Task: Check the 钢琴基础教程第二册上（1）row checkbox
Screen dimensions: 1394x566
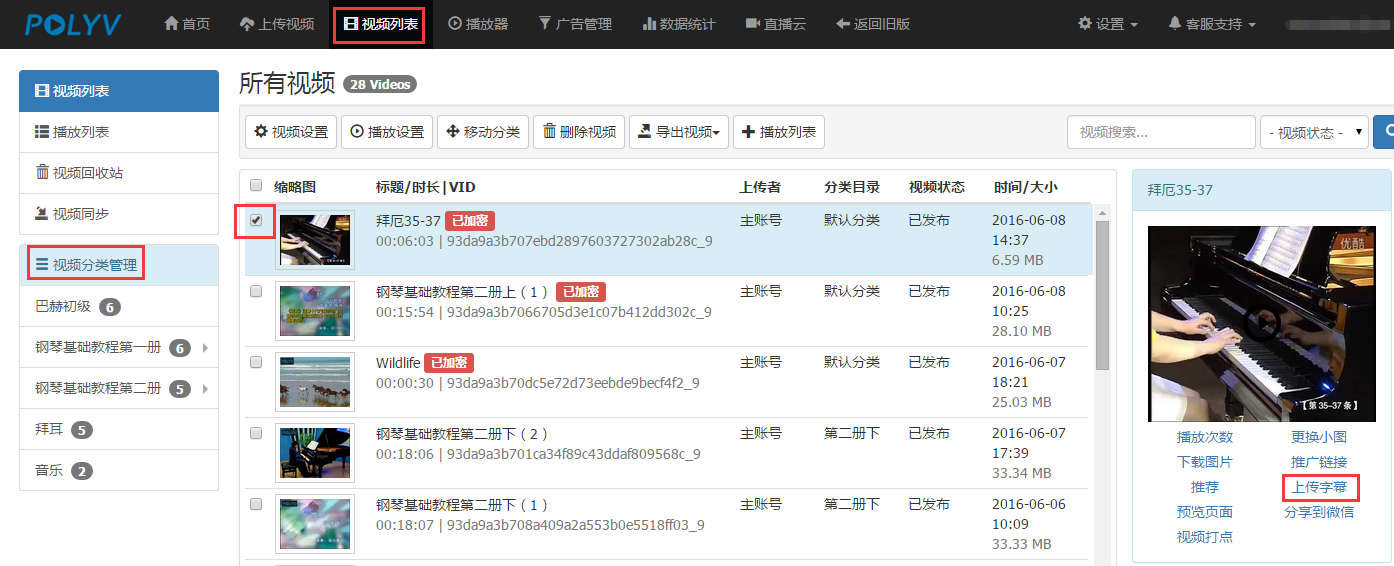Action: coord(256,291)
